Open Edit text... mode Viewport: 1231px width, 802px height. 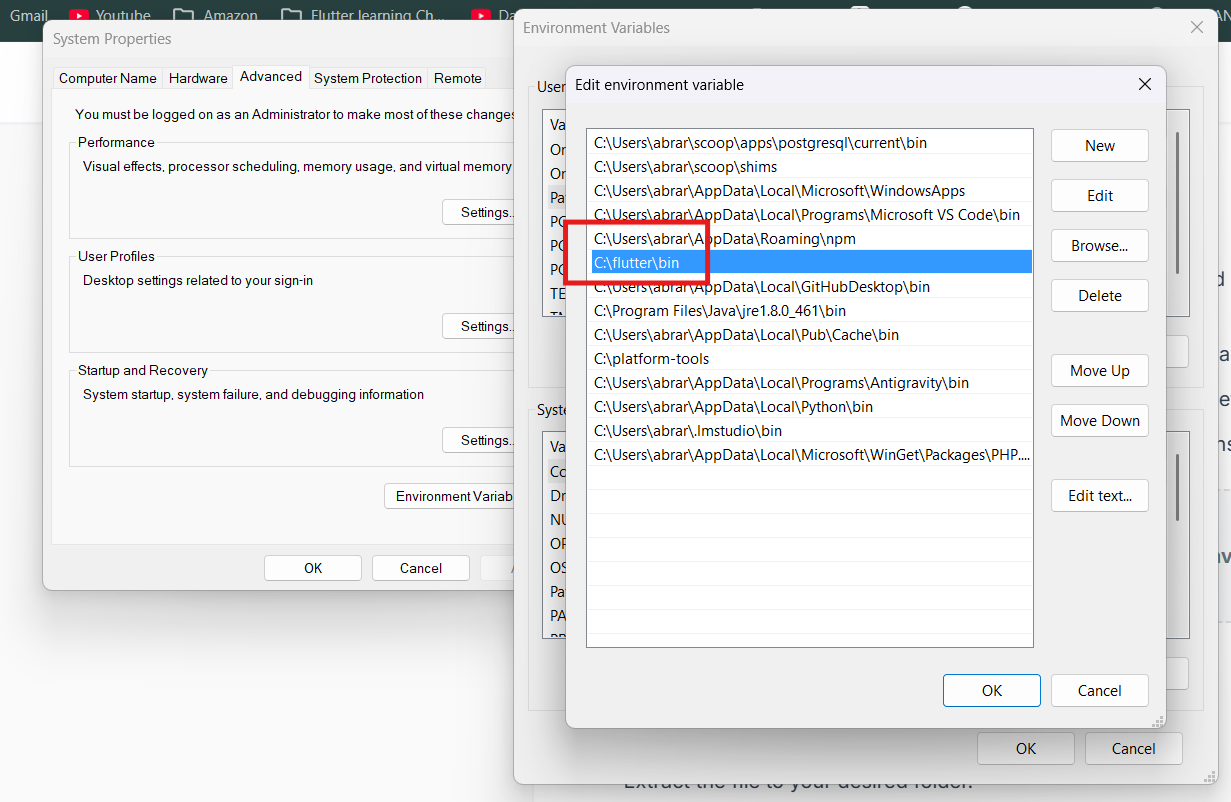pos(1099,496)
